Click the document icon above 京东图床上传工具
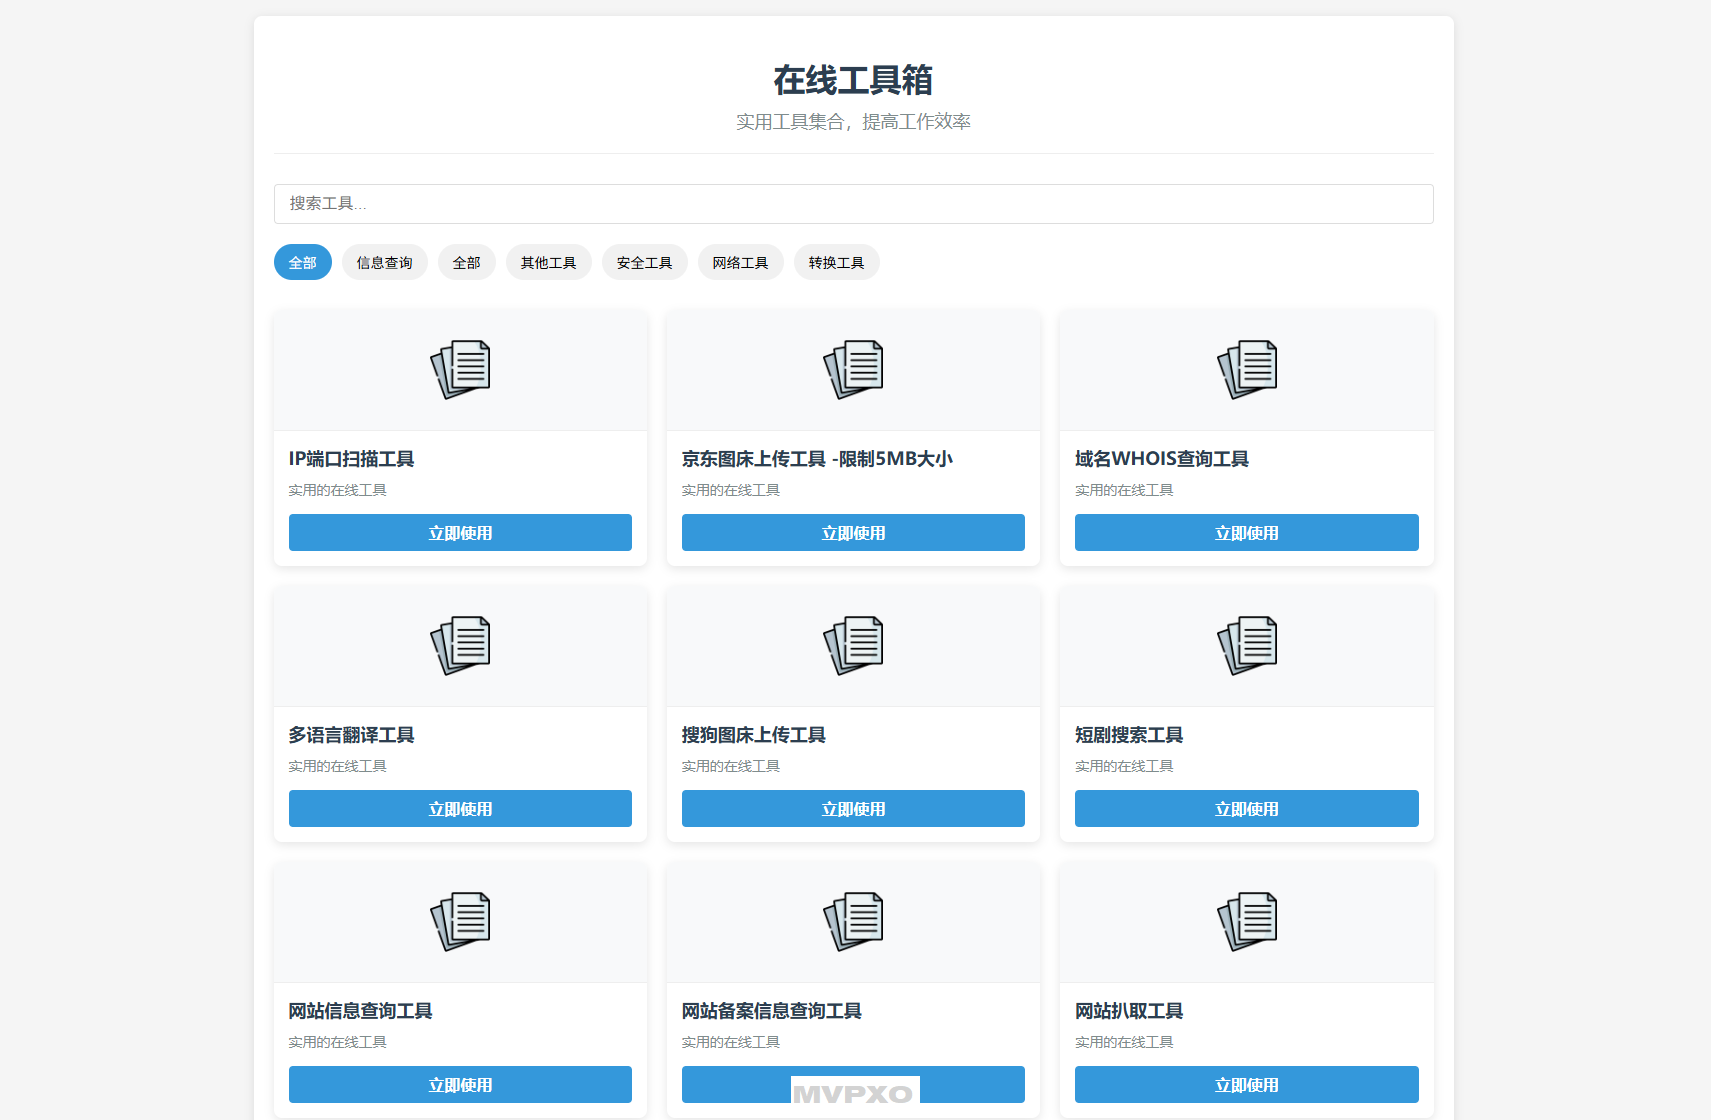 [x=853, y=369]
